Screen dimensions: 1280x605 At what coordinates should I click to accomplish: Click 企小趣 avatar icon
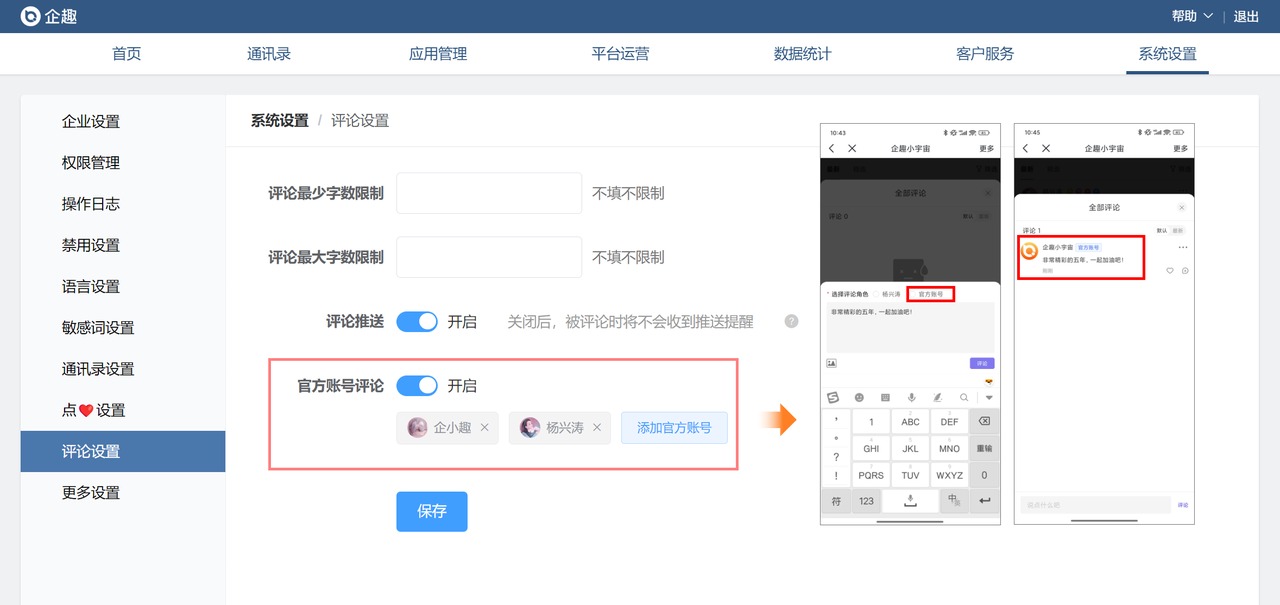point(418,428)
